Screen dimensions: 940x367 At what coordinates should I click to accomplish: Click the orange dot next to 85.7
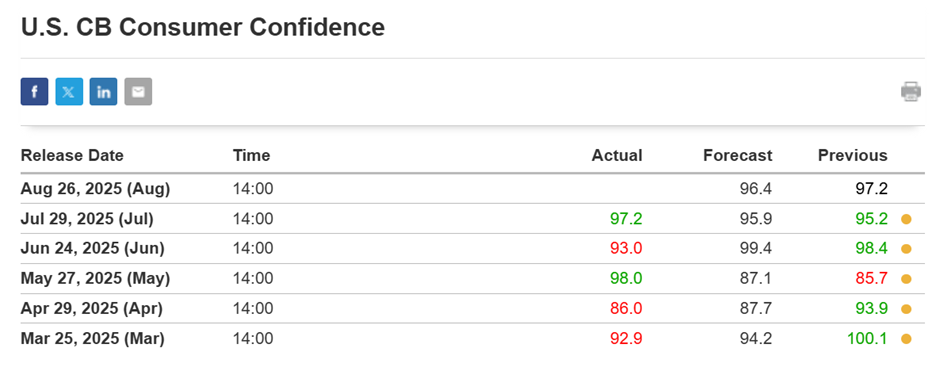906,279
